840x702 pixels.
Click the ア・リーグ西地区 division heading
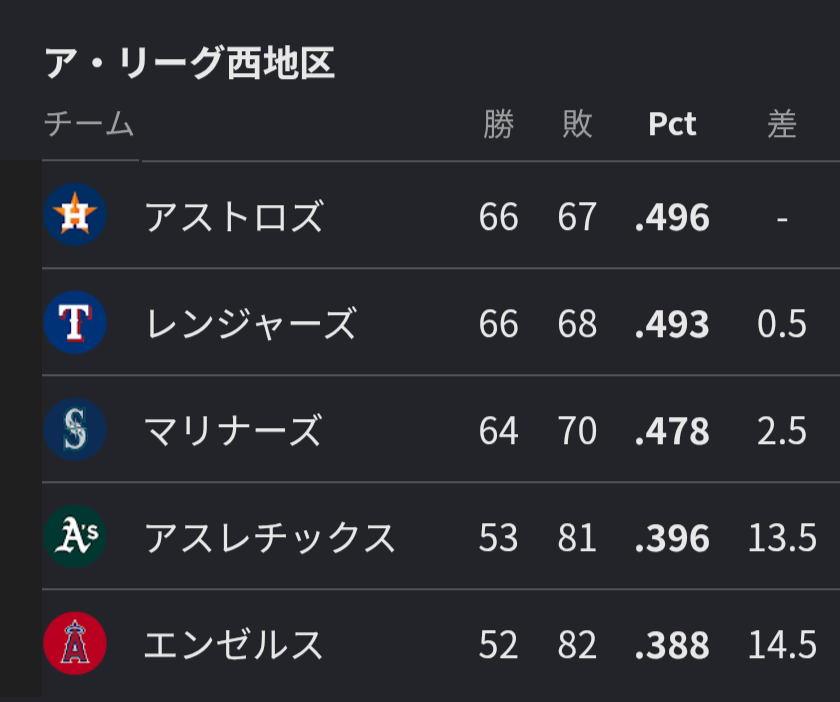(x=190, y=63)
